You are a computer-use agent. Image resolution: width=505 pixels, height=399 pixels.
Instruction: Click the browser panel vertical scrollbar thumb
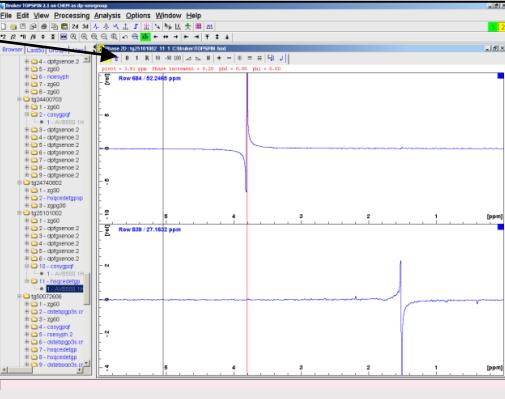coord(86,289)
